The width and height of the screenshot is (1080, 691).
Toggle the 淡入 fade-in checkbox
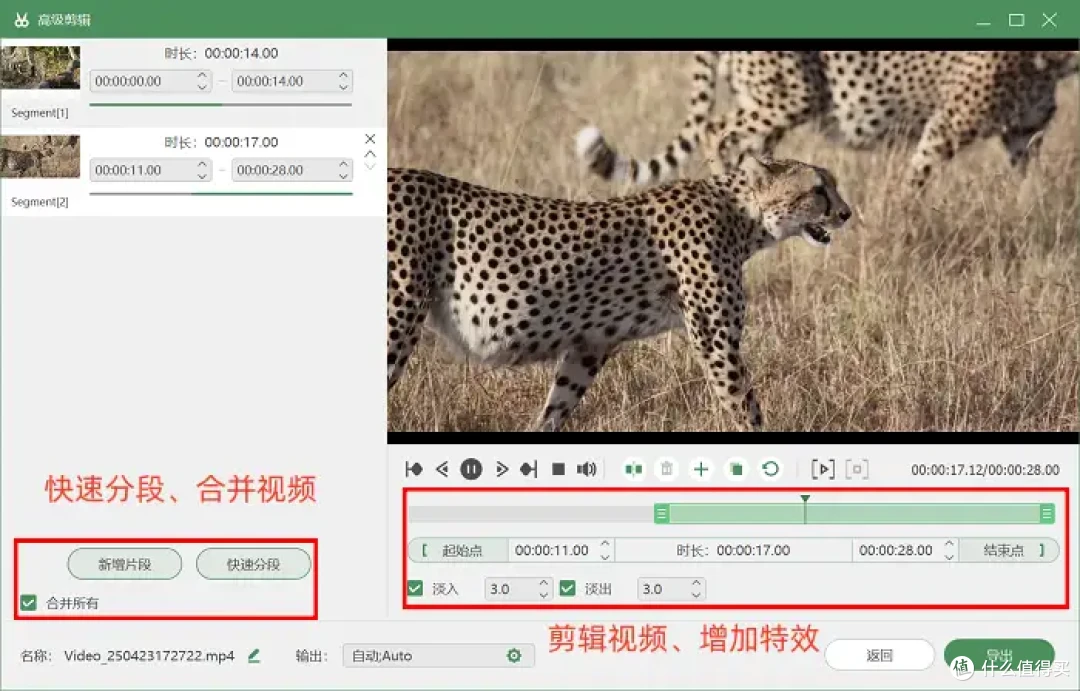pyautogui.click(x=415, y=588)
